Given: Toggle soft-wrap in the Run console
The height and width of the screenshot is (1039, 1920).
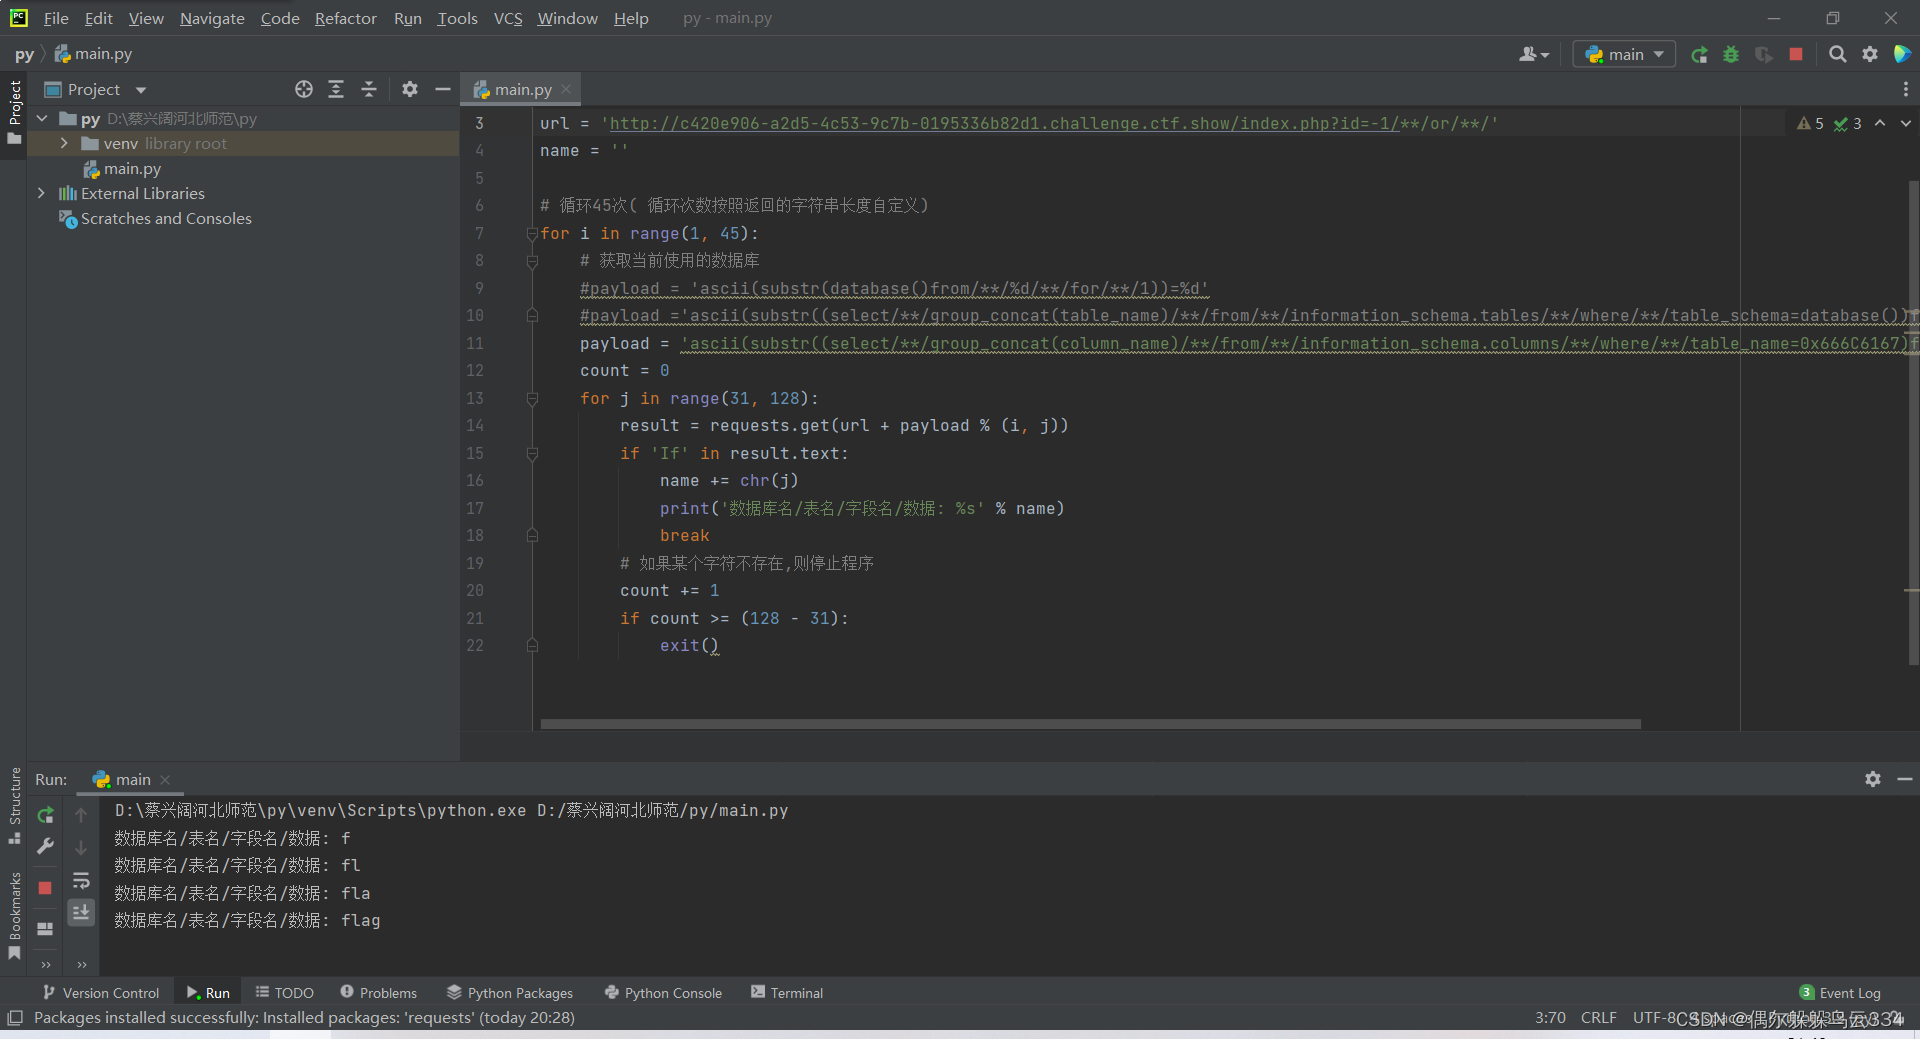Looking at the screenshot, I should (x=81, y=881).
